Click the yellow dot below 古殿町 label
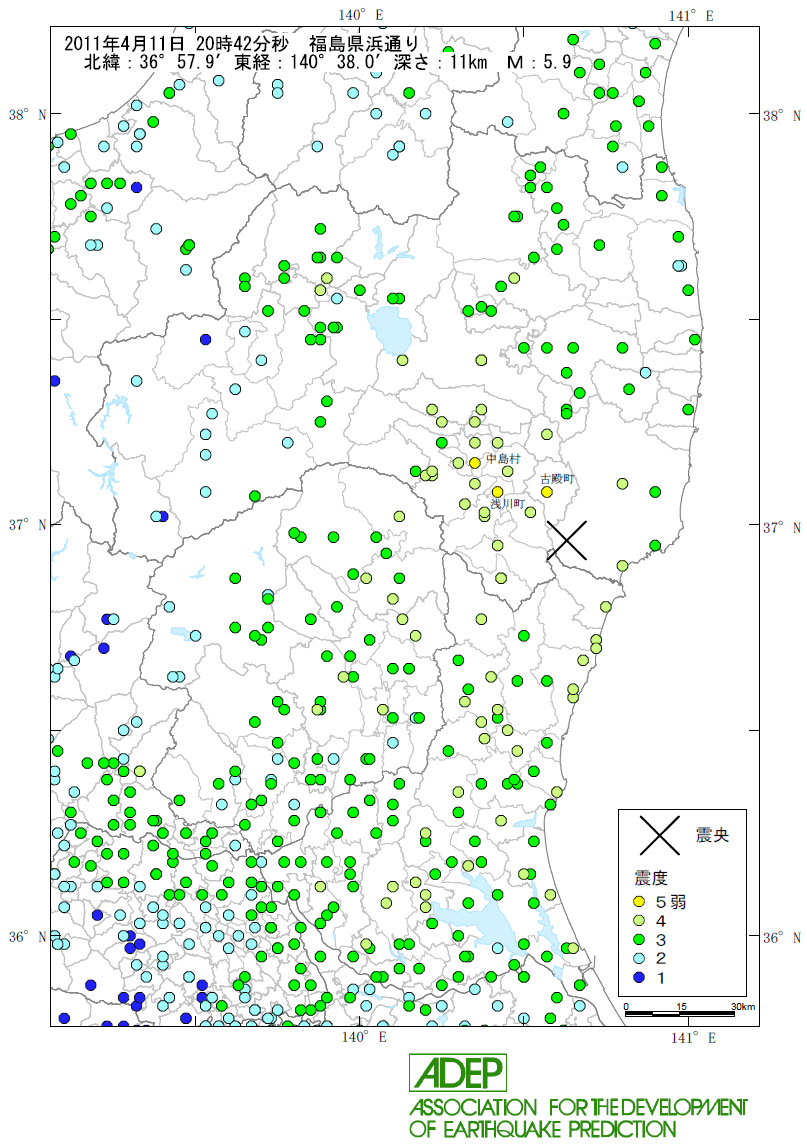807x1144 pixels. (547, 492)
